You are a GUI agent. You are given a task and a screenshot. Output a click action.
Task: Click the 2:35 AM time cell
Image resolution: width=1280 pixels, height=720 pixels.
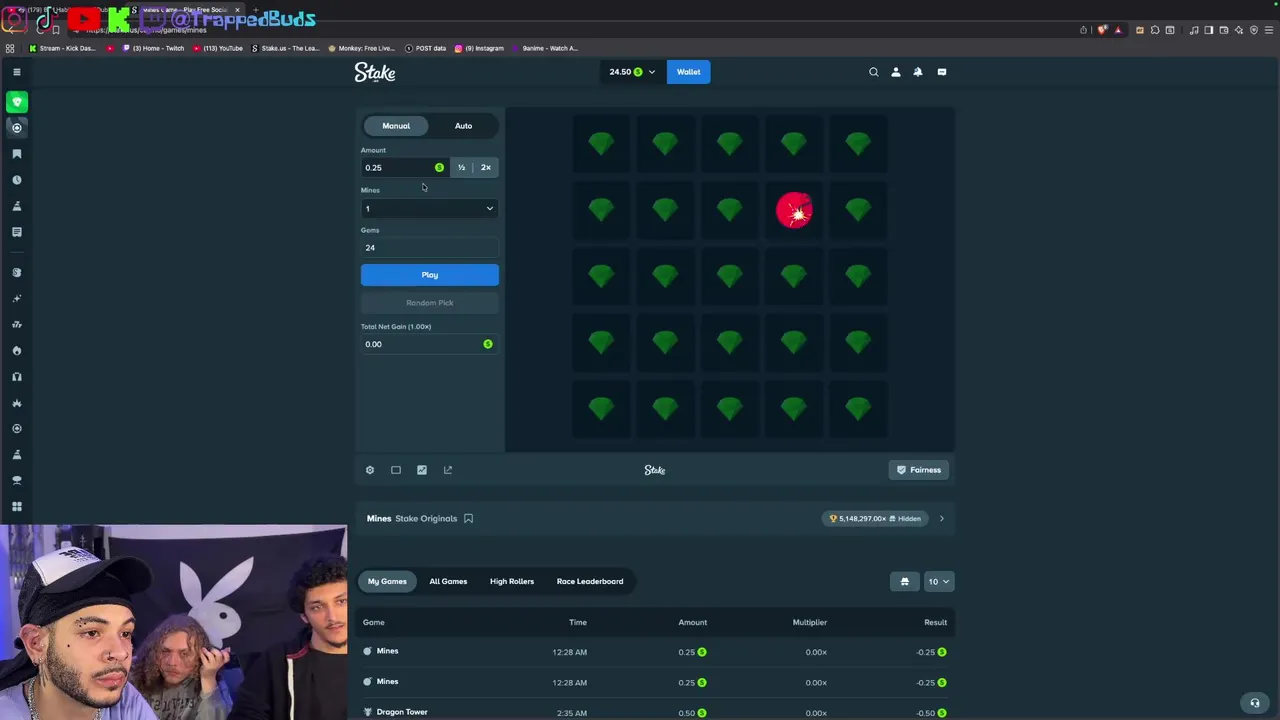[570, 713]
